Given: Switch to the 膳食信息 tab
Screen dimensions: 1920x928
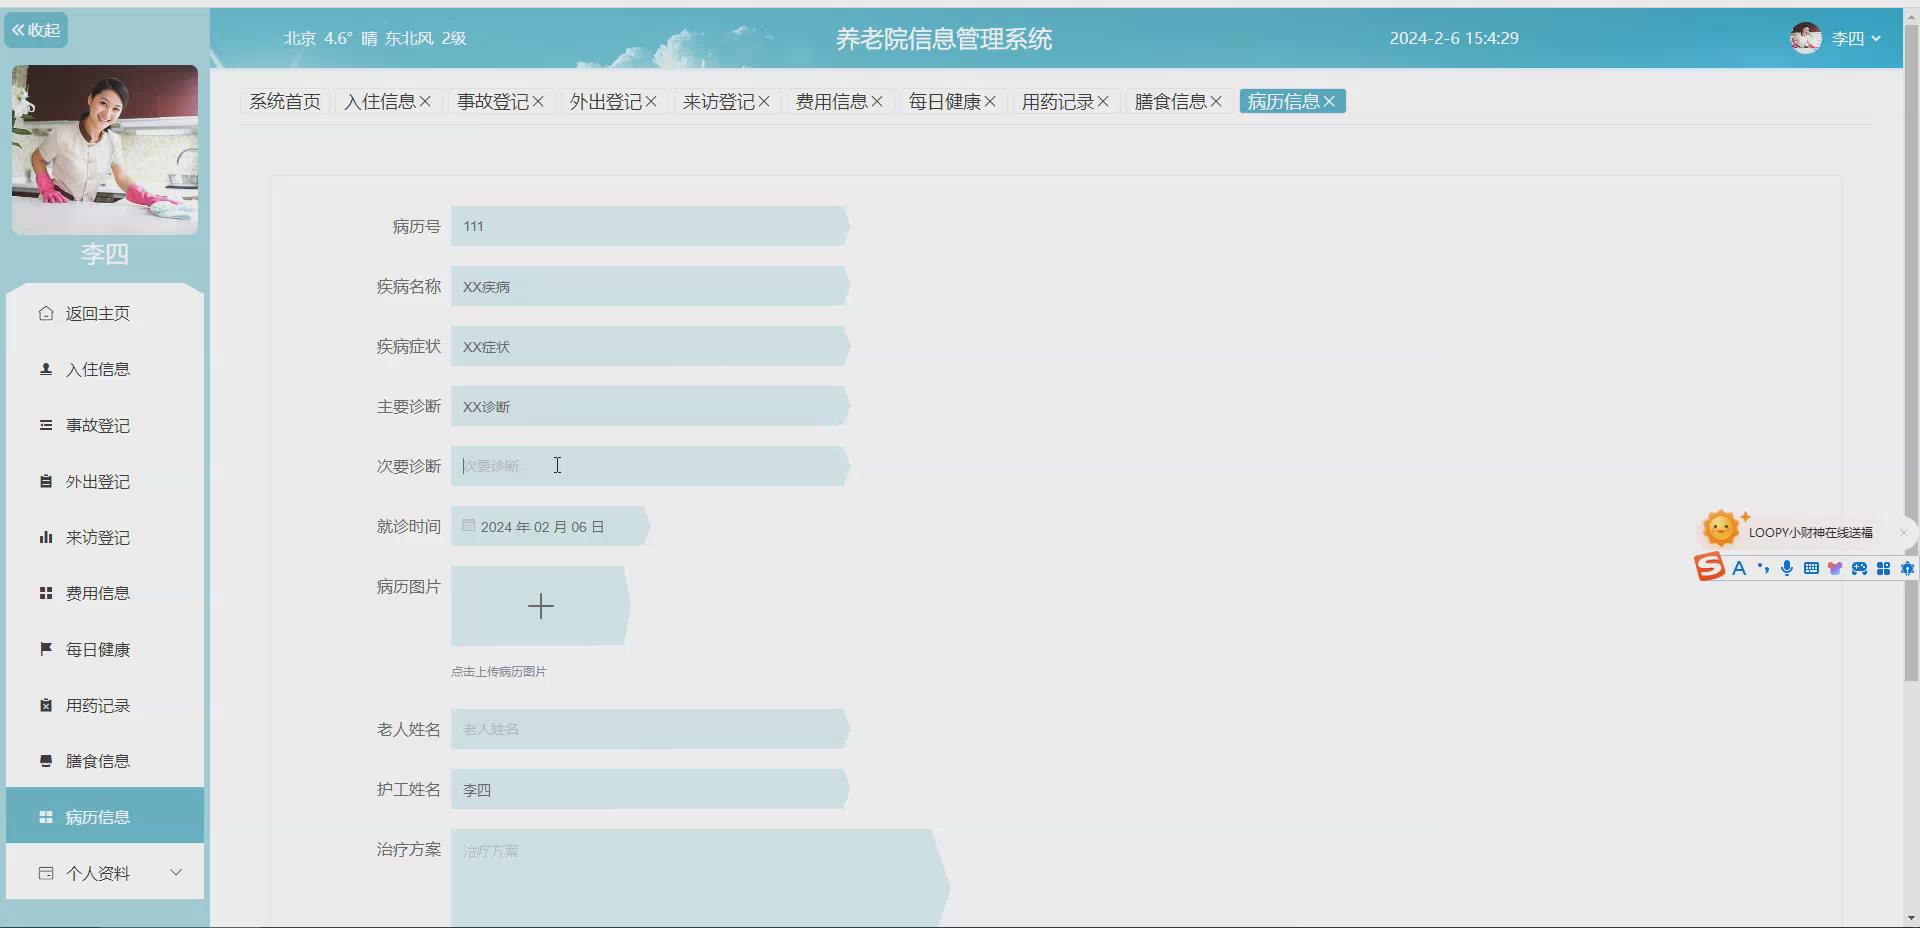Looking at the screenshot, I should (1172, 101).
